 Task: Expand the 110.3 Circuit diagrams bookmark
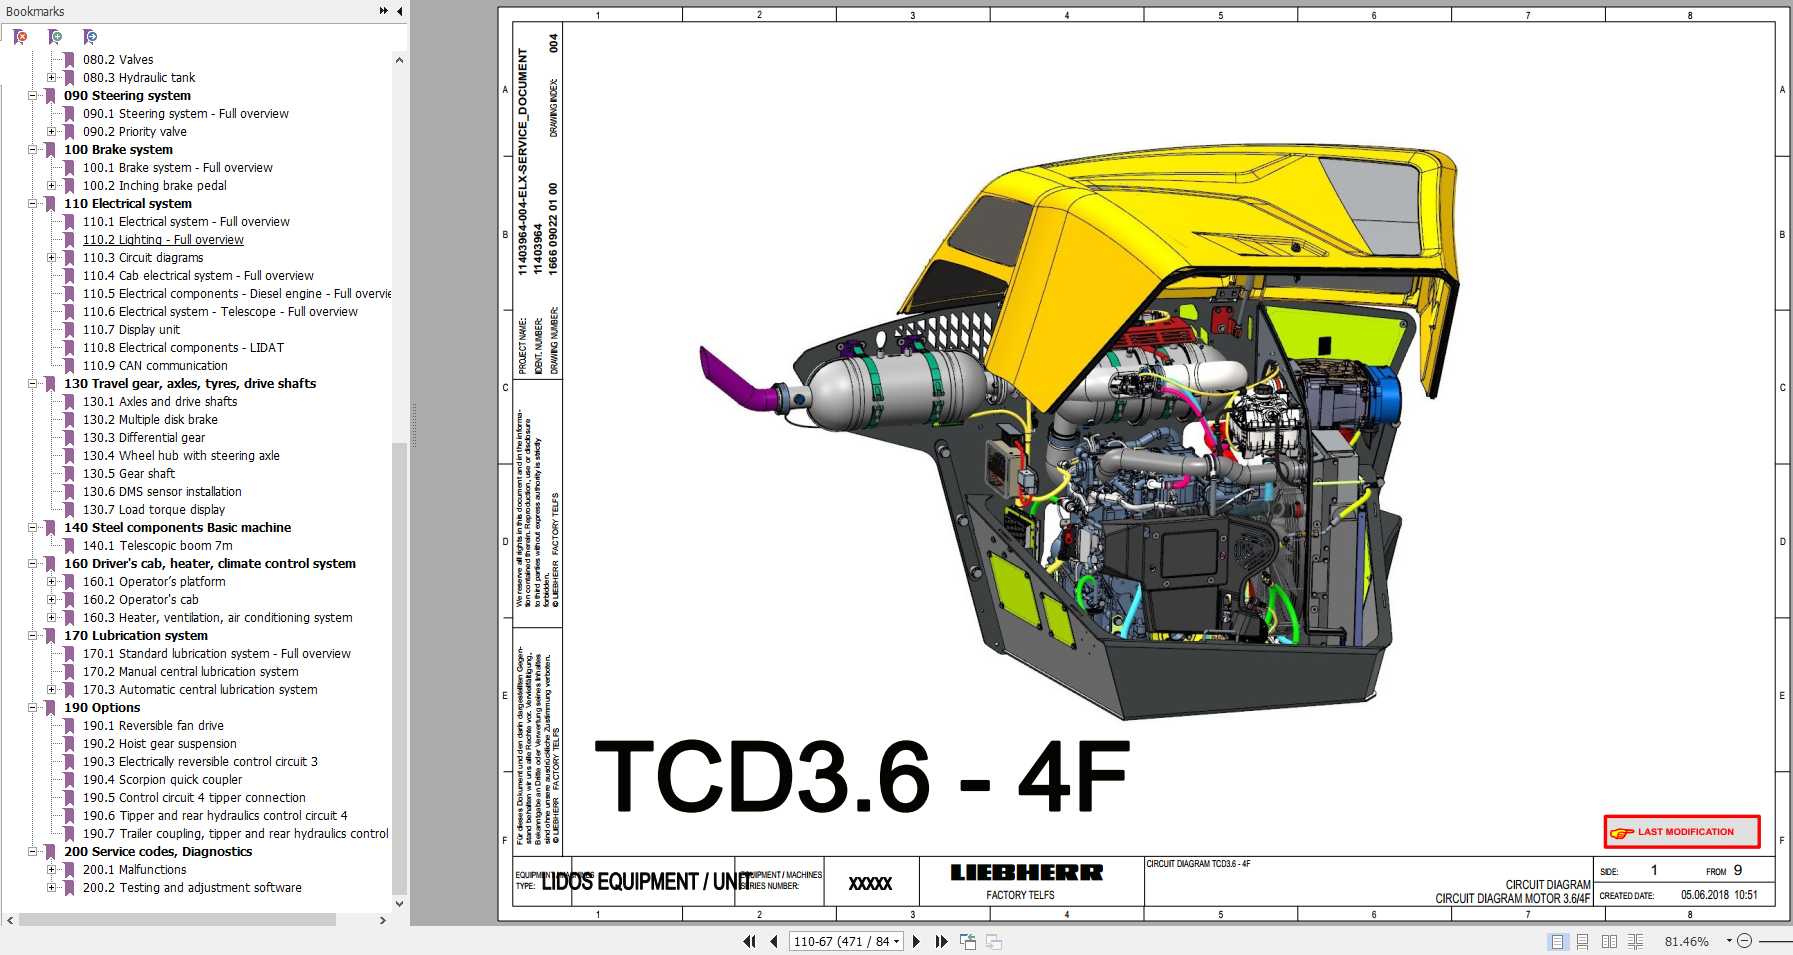(52, 257)
